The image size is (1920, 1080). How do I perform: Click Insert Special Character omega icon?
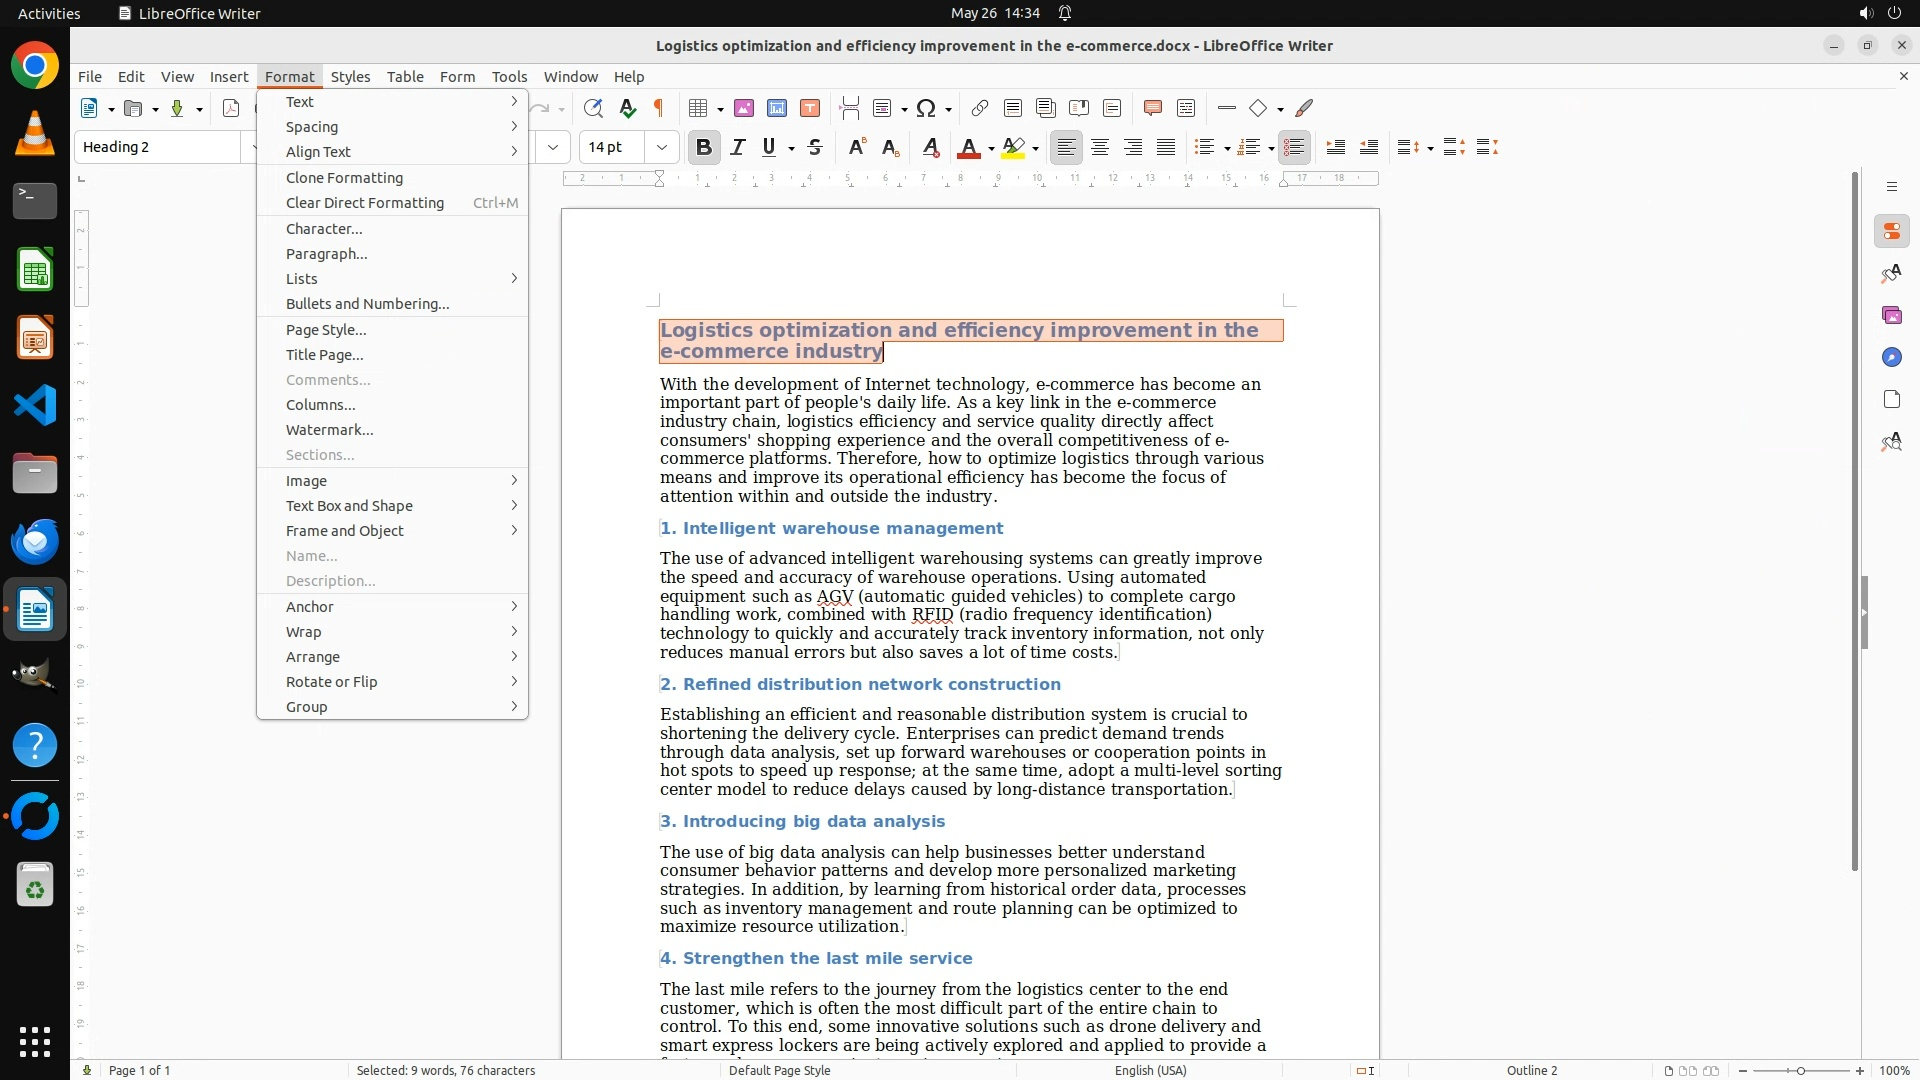926,108
